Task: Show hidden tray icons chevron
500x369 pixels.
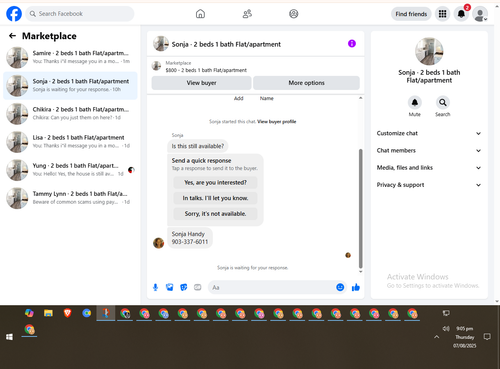Action: coord(436,337)
